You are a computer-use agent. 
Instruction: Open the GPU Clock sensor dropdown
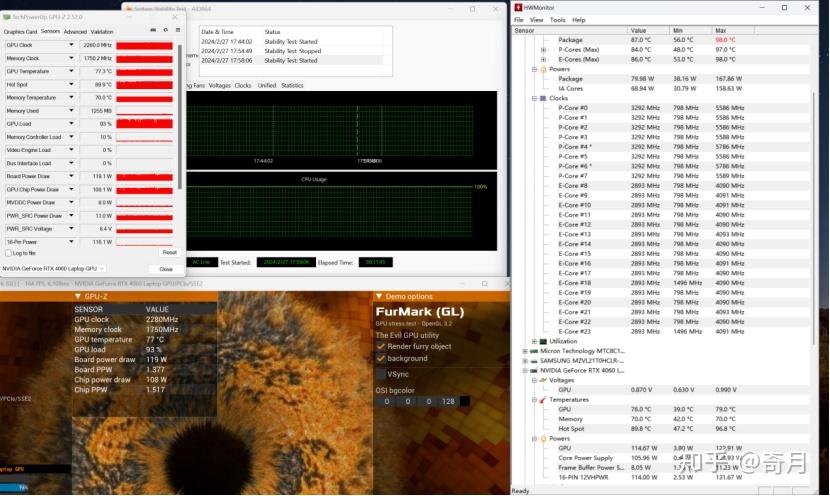click(x=71, y=45)
